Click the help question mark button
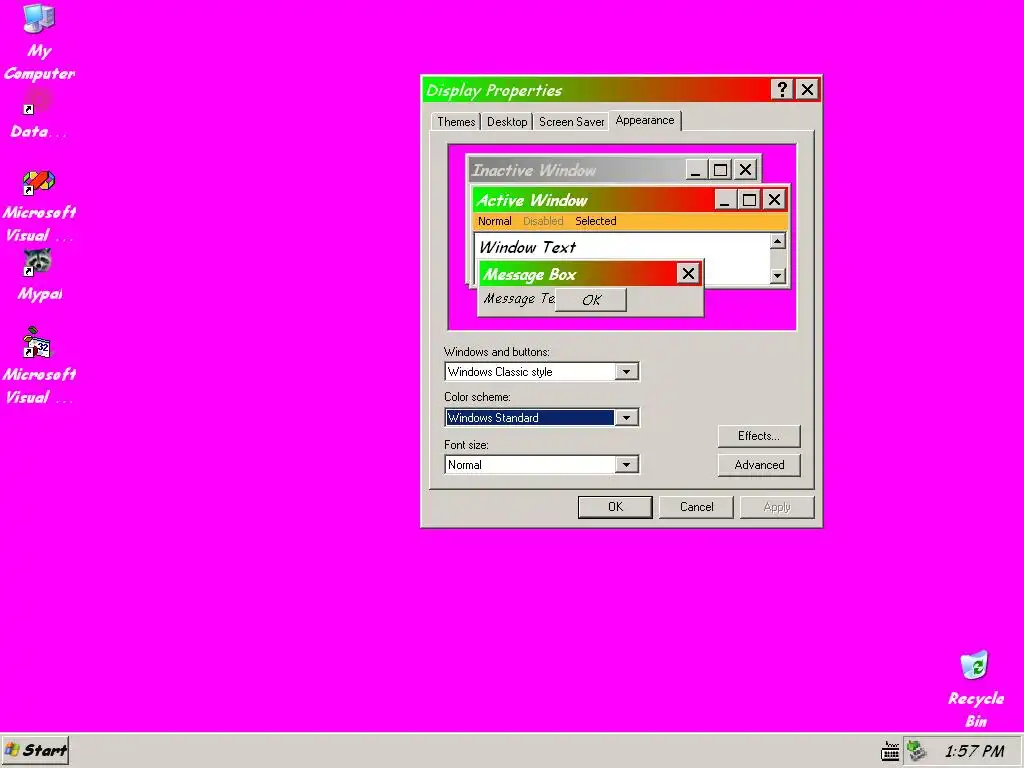1024x768 pixels. coord(782,89)
